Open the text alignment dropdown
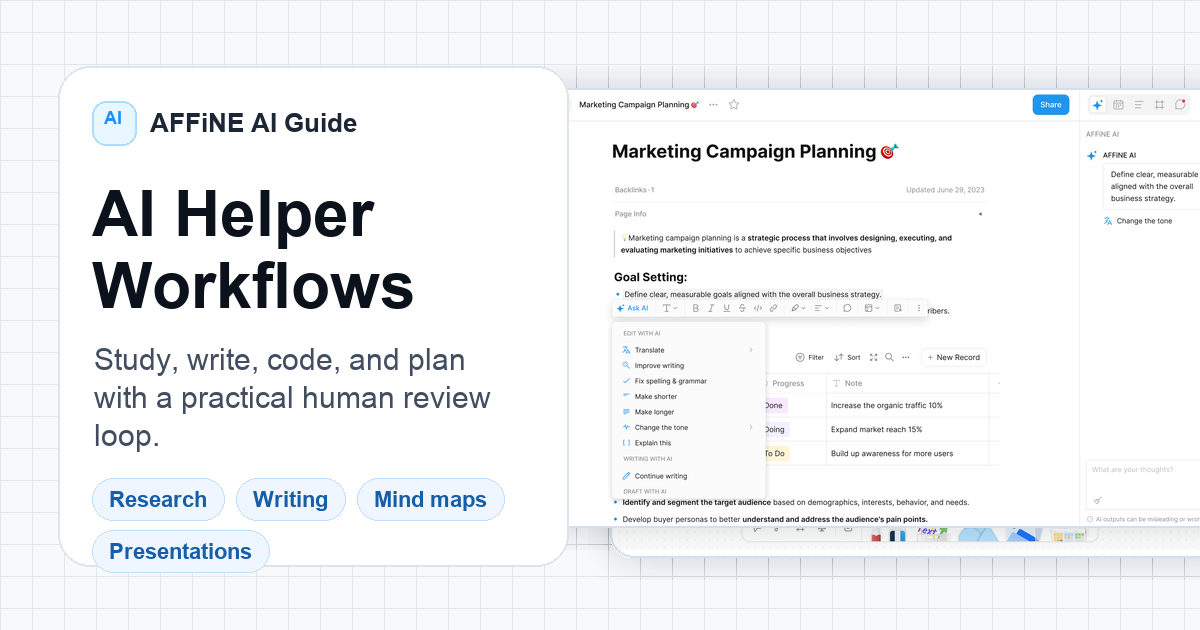The width and height of the screenshot is (1200, 630). click(821, 308)
